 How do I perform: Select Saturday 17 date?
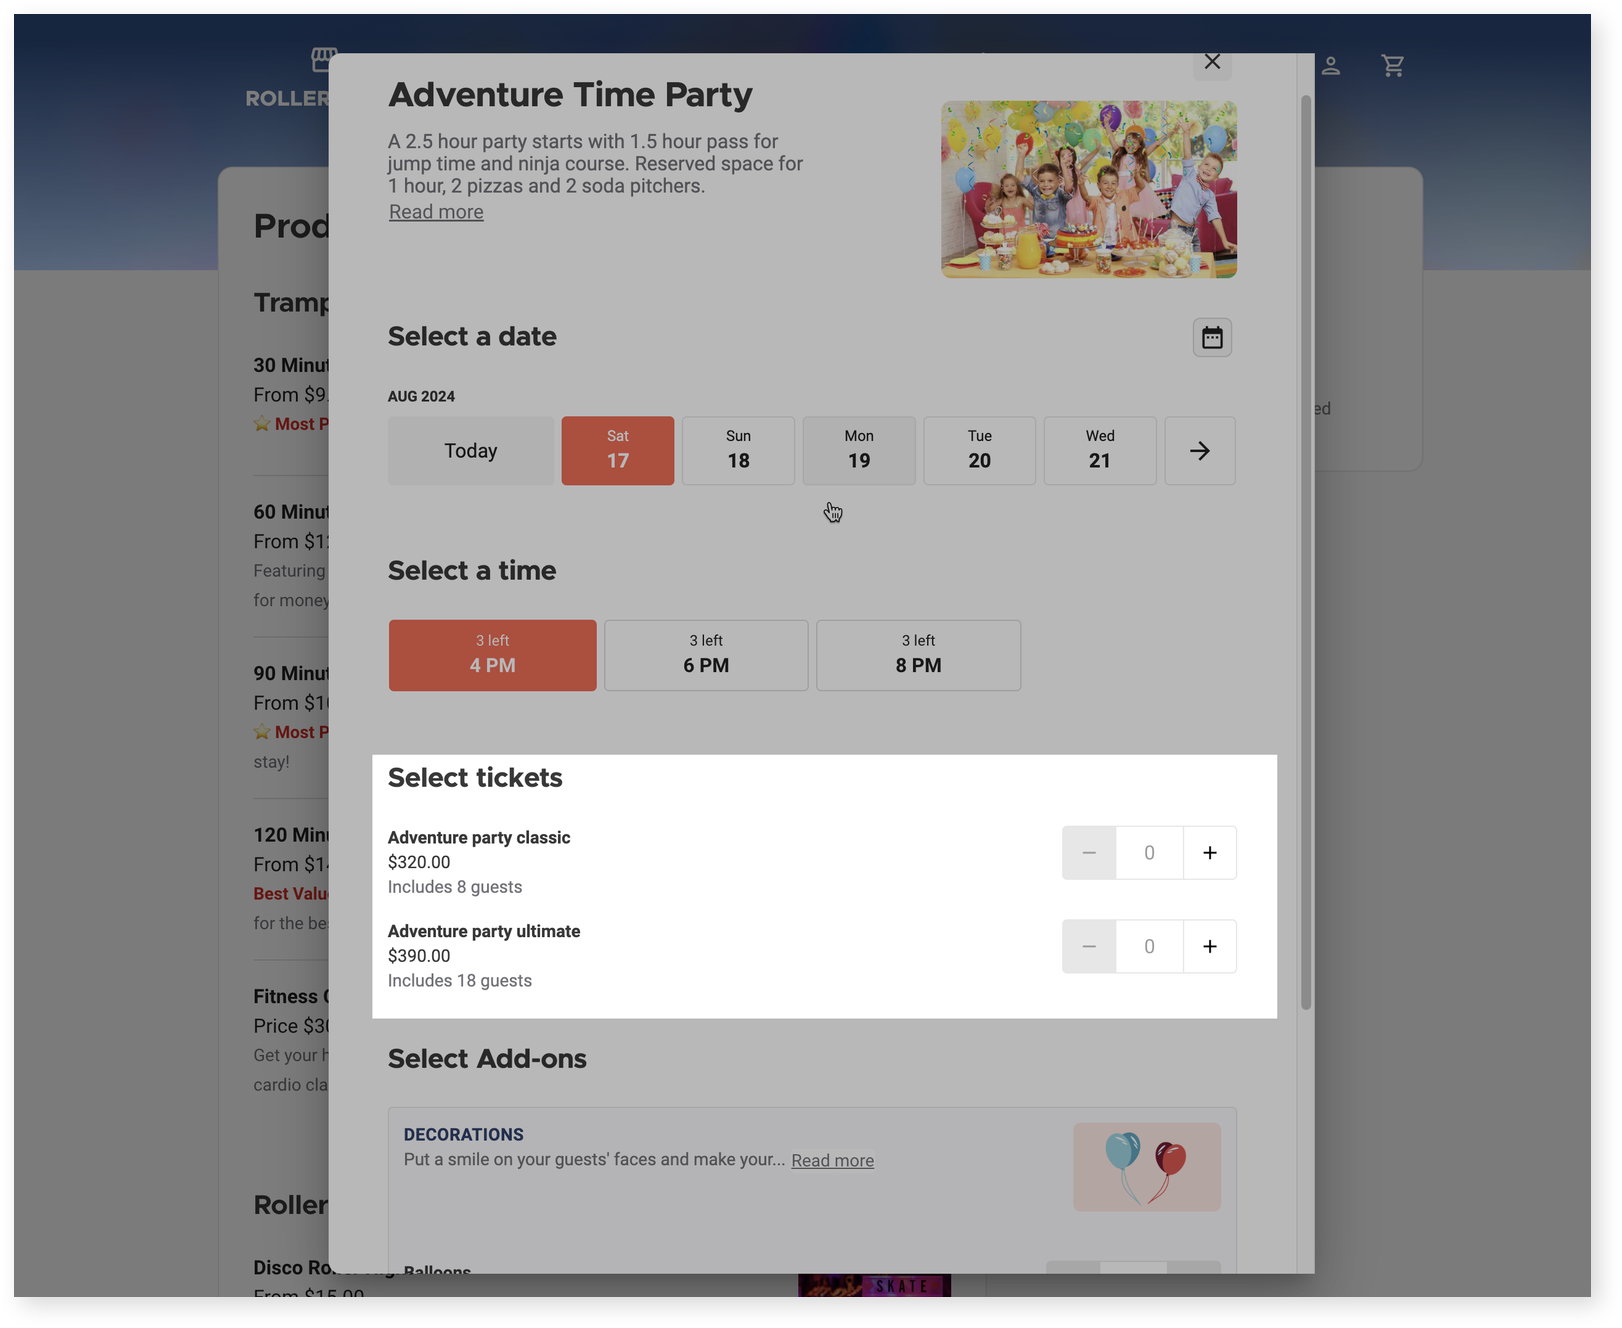tap(617, 451)
